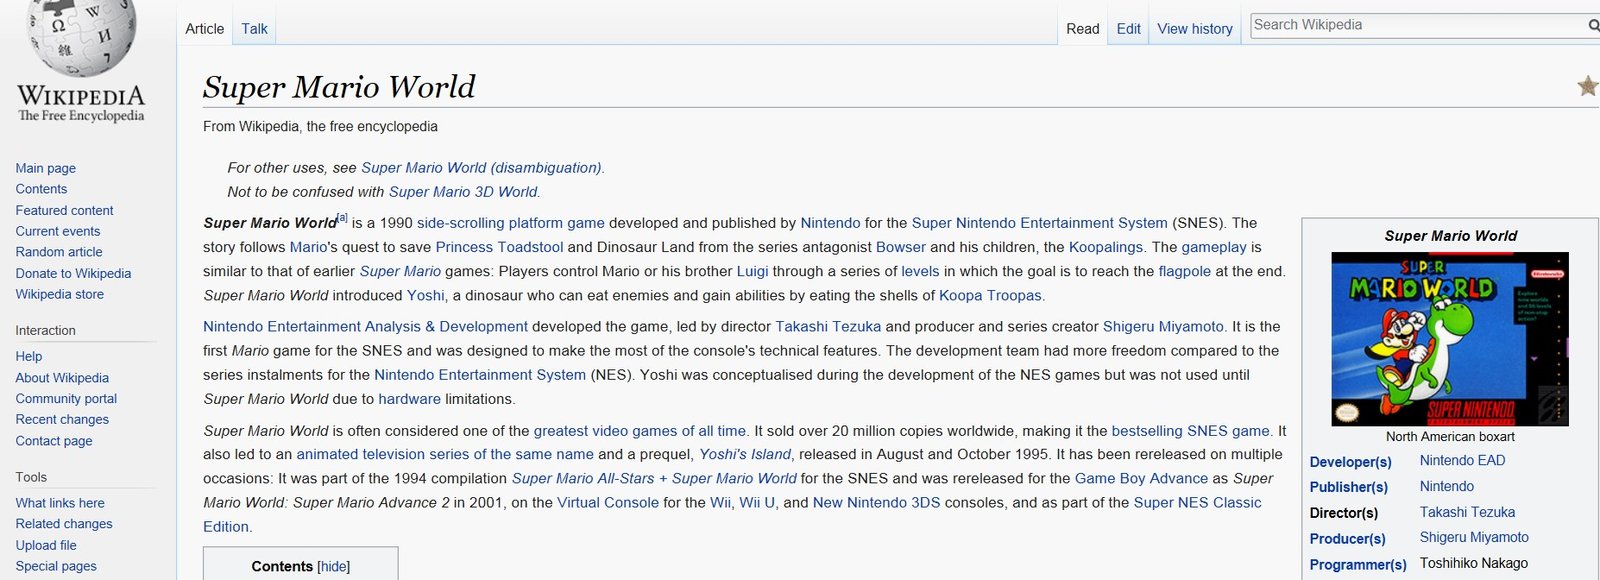This screenshot has width=1600, height=580.
Task: Open Producer(s) infobox label link
Action: pos(1347,539)
